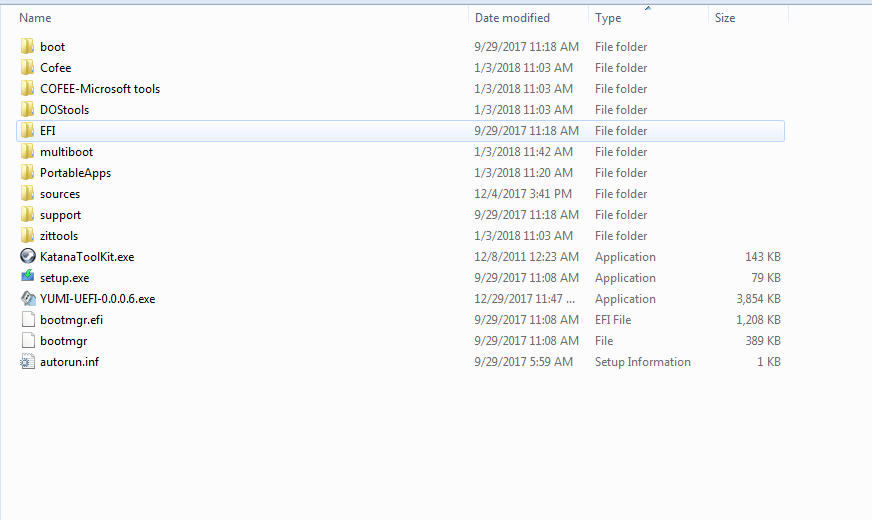Click the 'bootmgr.efi' file name

[71, 320]
